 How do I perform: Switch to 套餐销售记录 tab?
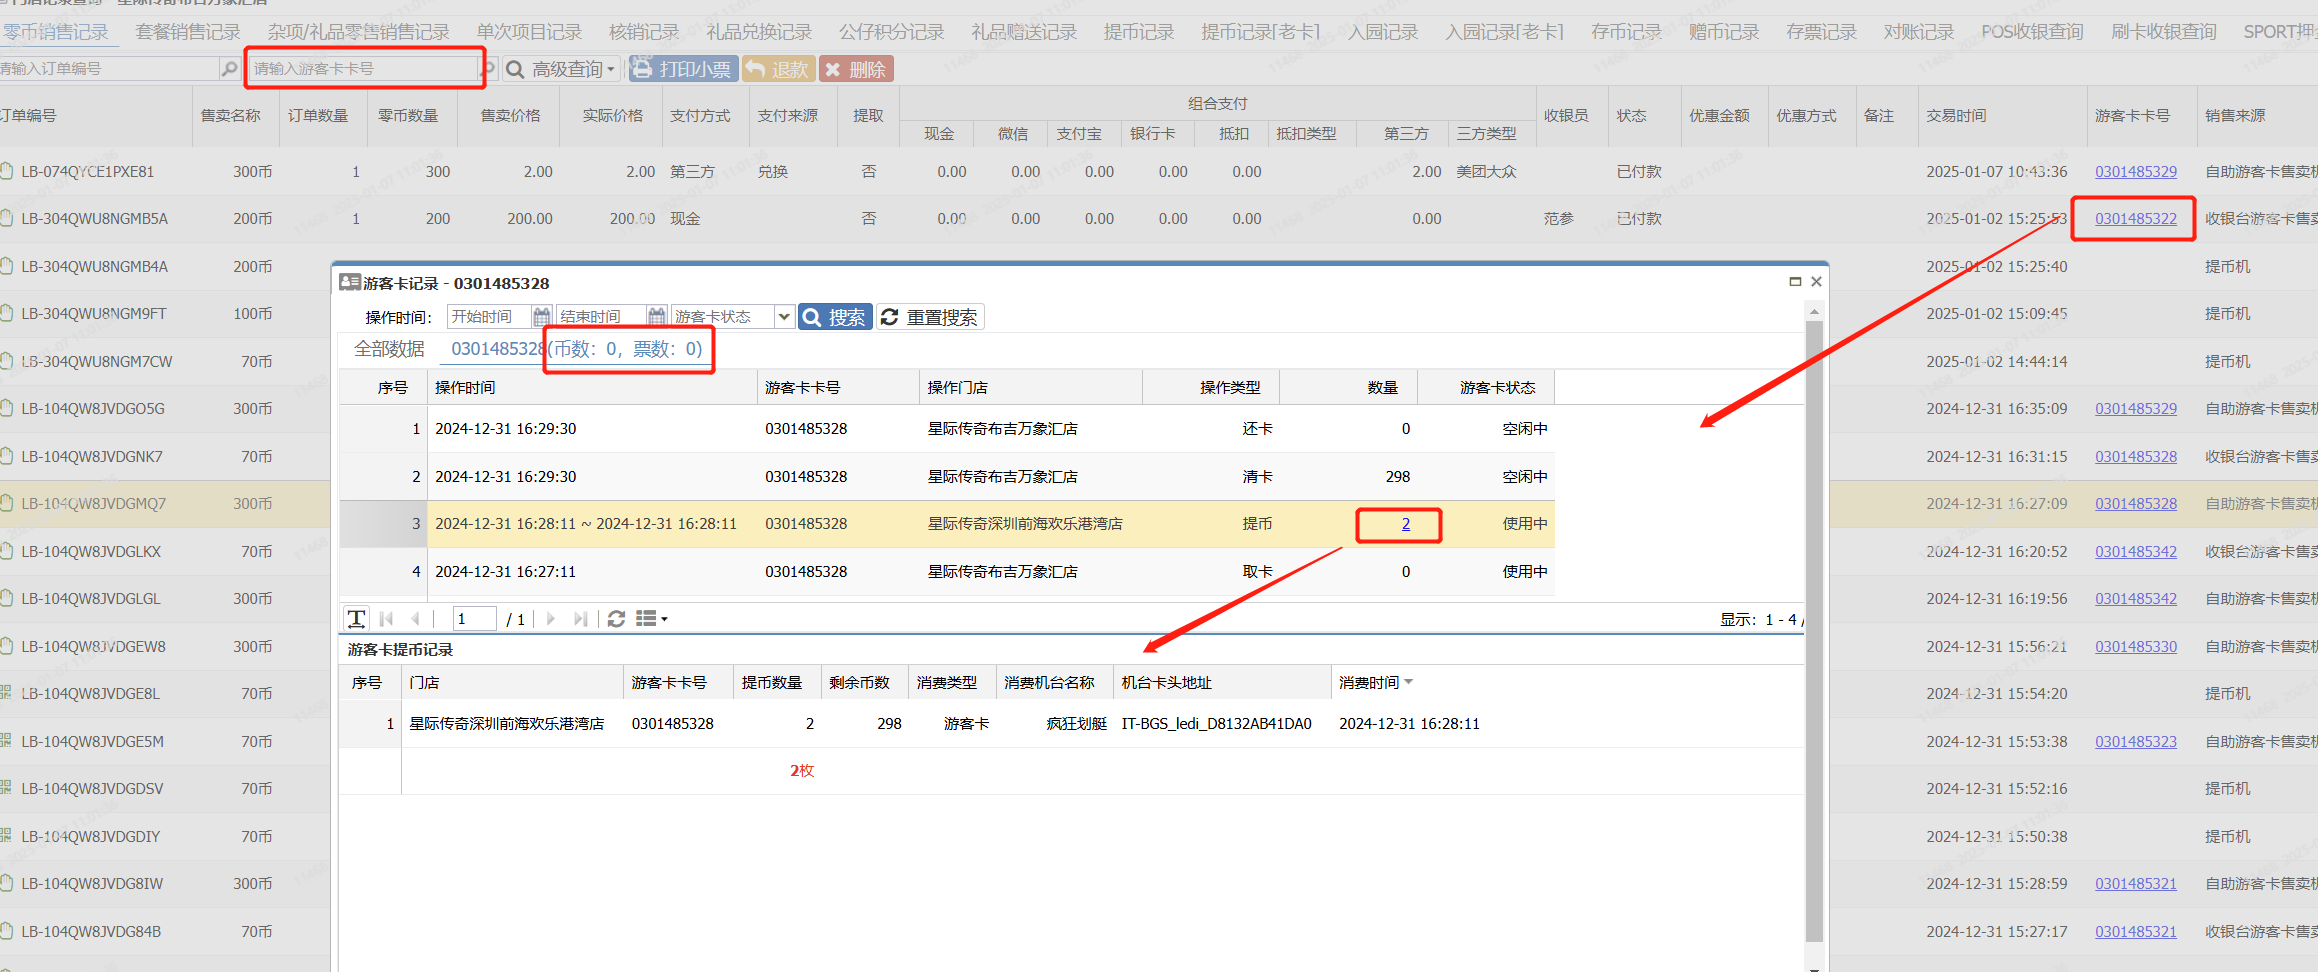tap(188, 32)
